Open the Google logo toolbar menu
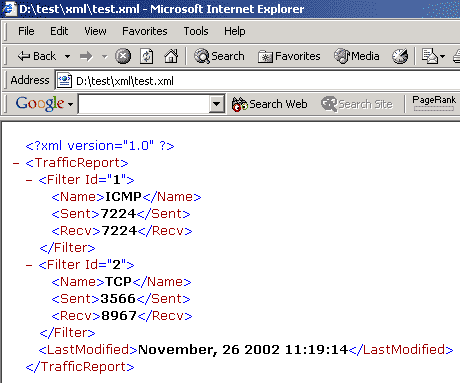This screenshot has height=383, width=460. pyautogui.click(x=44, y=104)
